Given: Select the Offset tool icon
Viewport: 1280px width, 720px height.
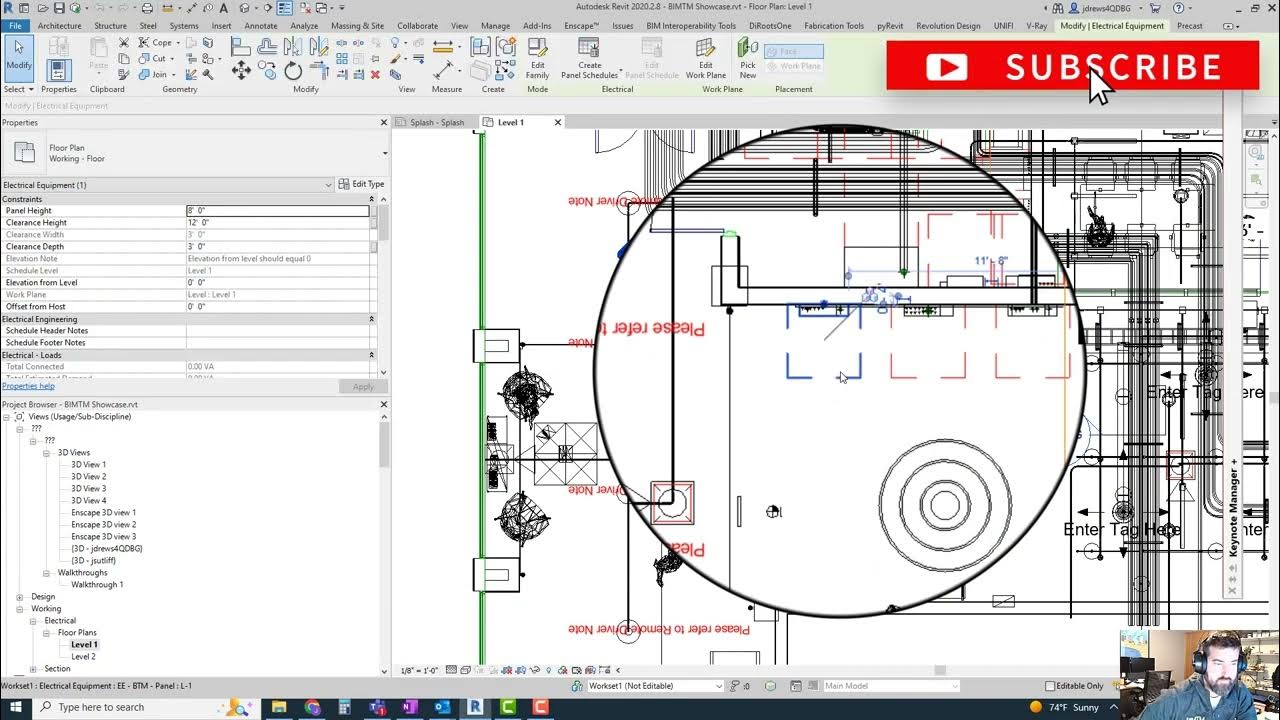Looking at the screenshot, I should 267,45.
